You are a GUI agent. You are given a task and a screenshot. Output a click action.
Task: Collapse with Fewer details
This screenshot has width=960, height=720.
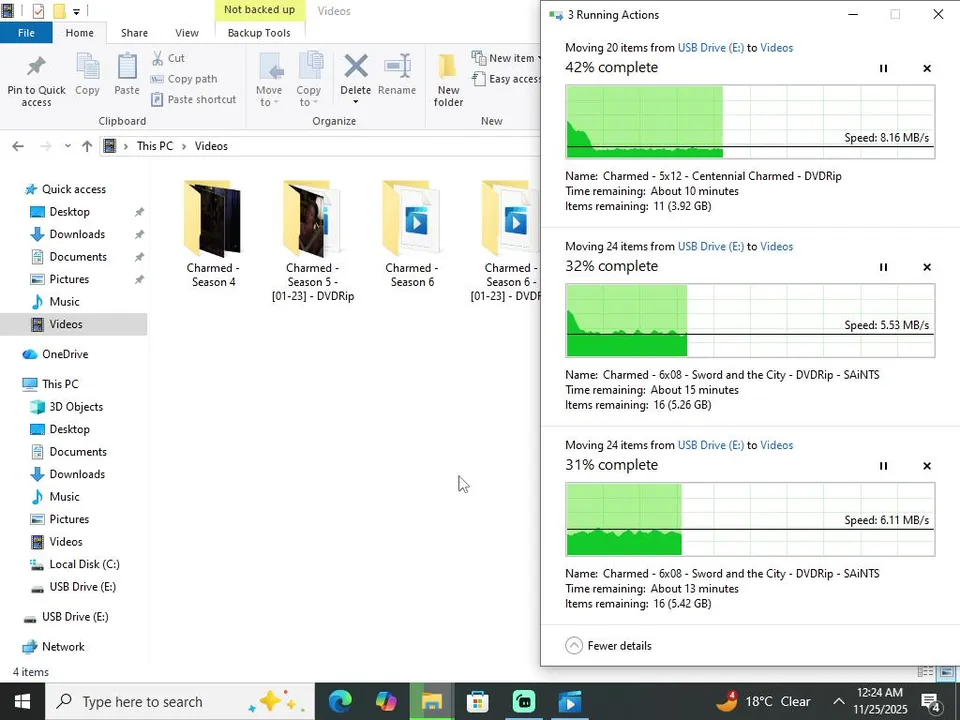(x=609, y=645)
